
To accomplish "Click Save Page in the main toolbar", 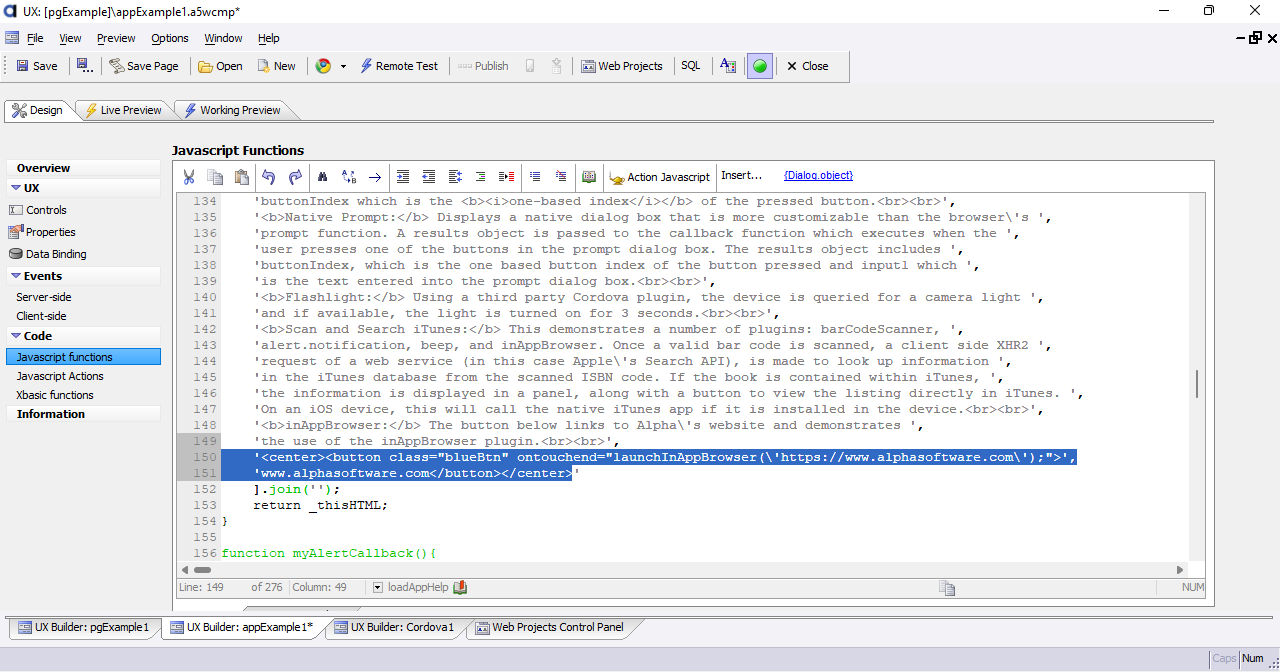I will (144, 66).
